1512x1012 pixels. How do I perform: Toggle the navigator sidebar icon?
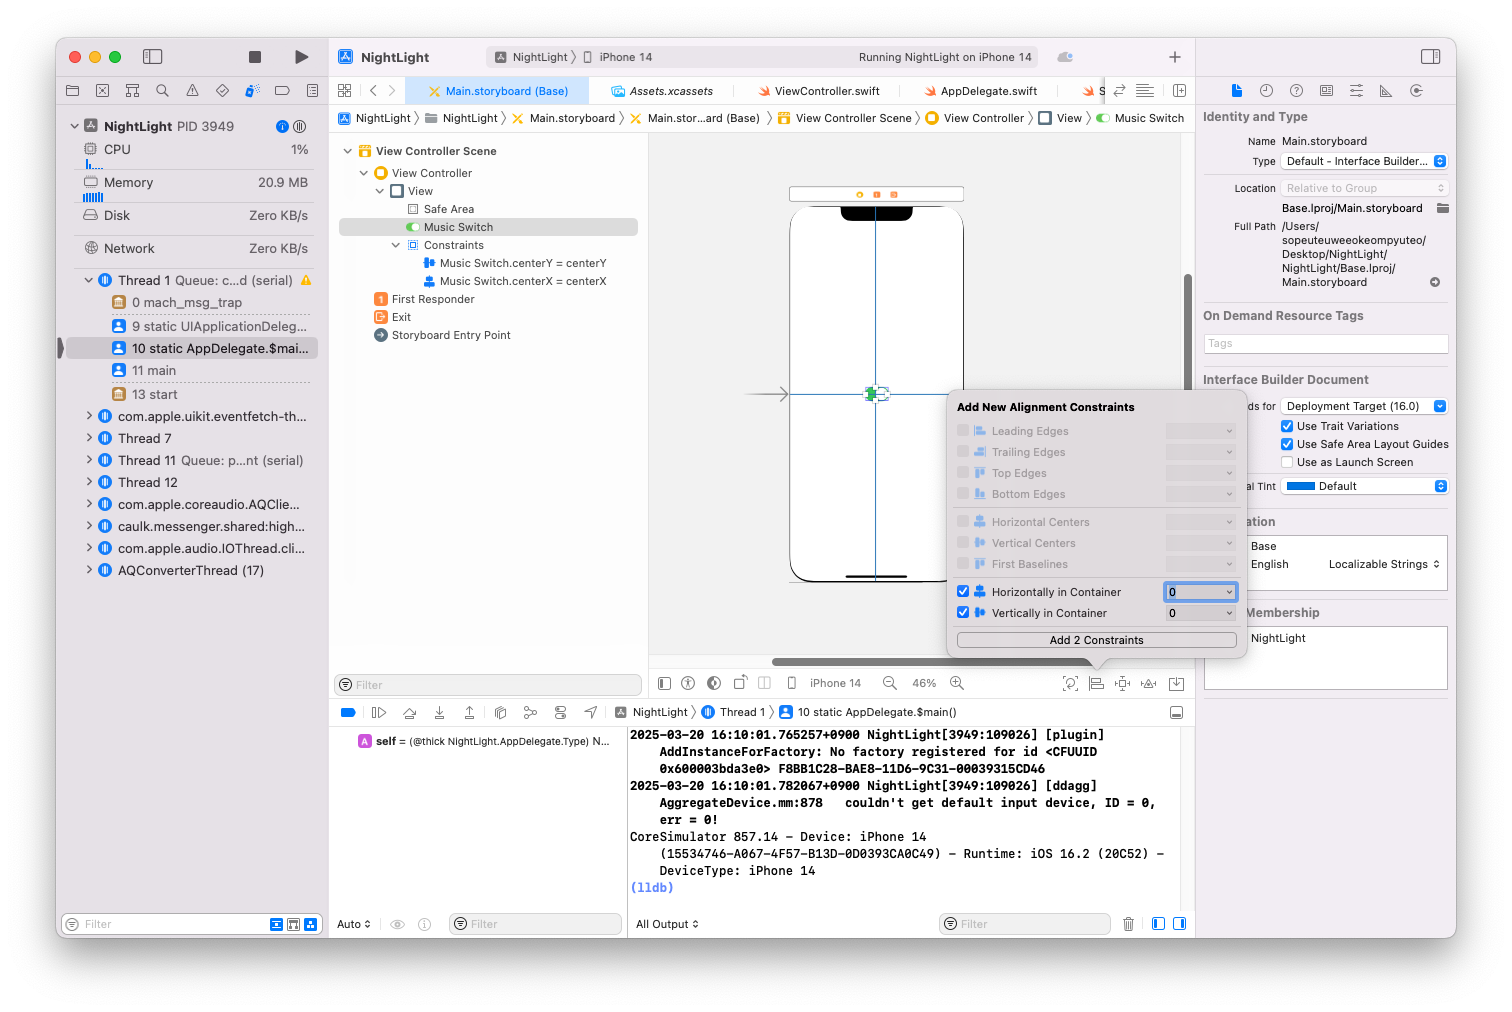(x=153, y=57)
